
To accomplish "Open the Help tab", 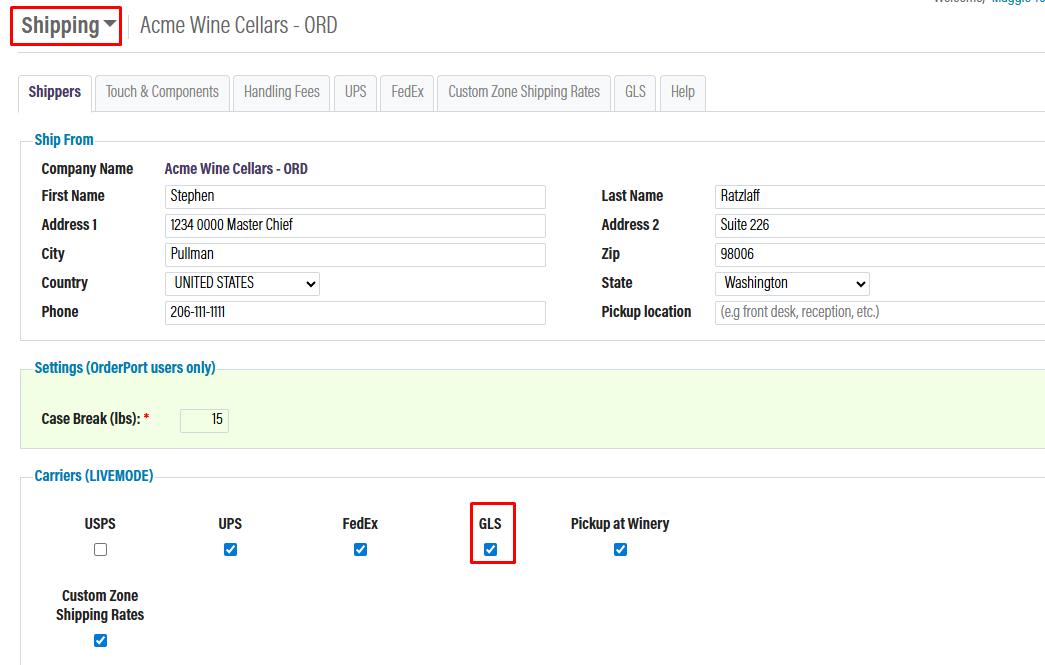I will 682,93.
